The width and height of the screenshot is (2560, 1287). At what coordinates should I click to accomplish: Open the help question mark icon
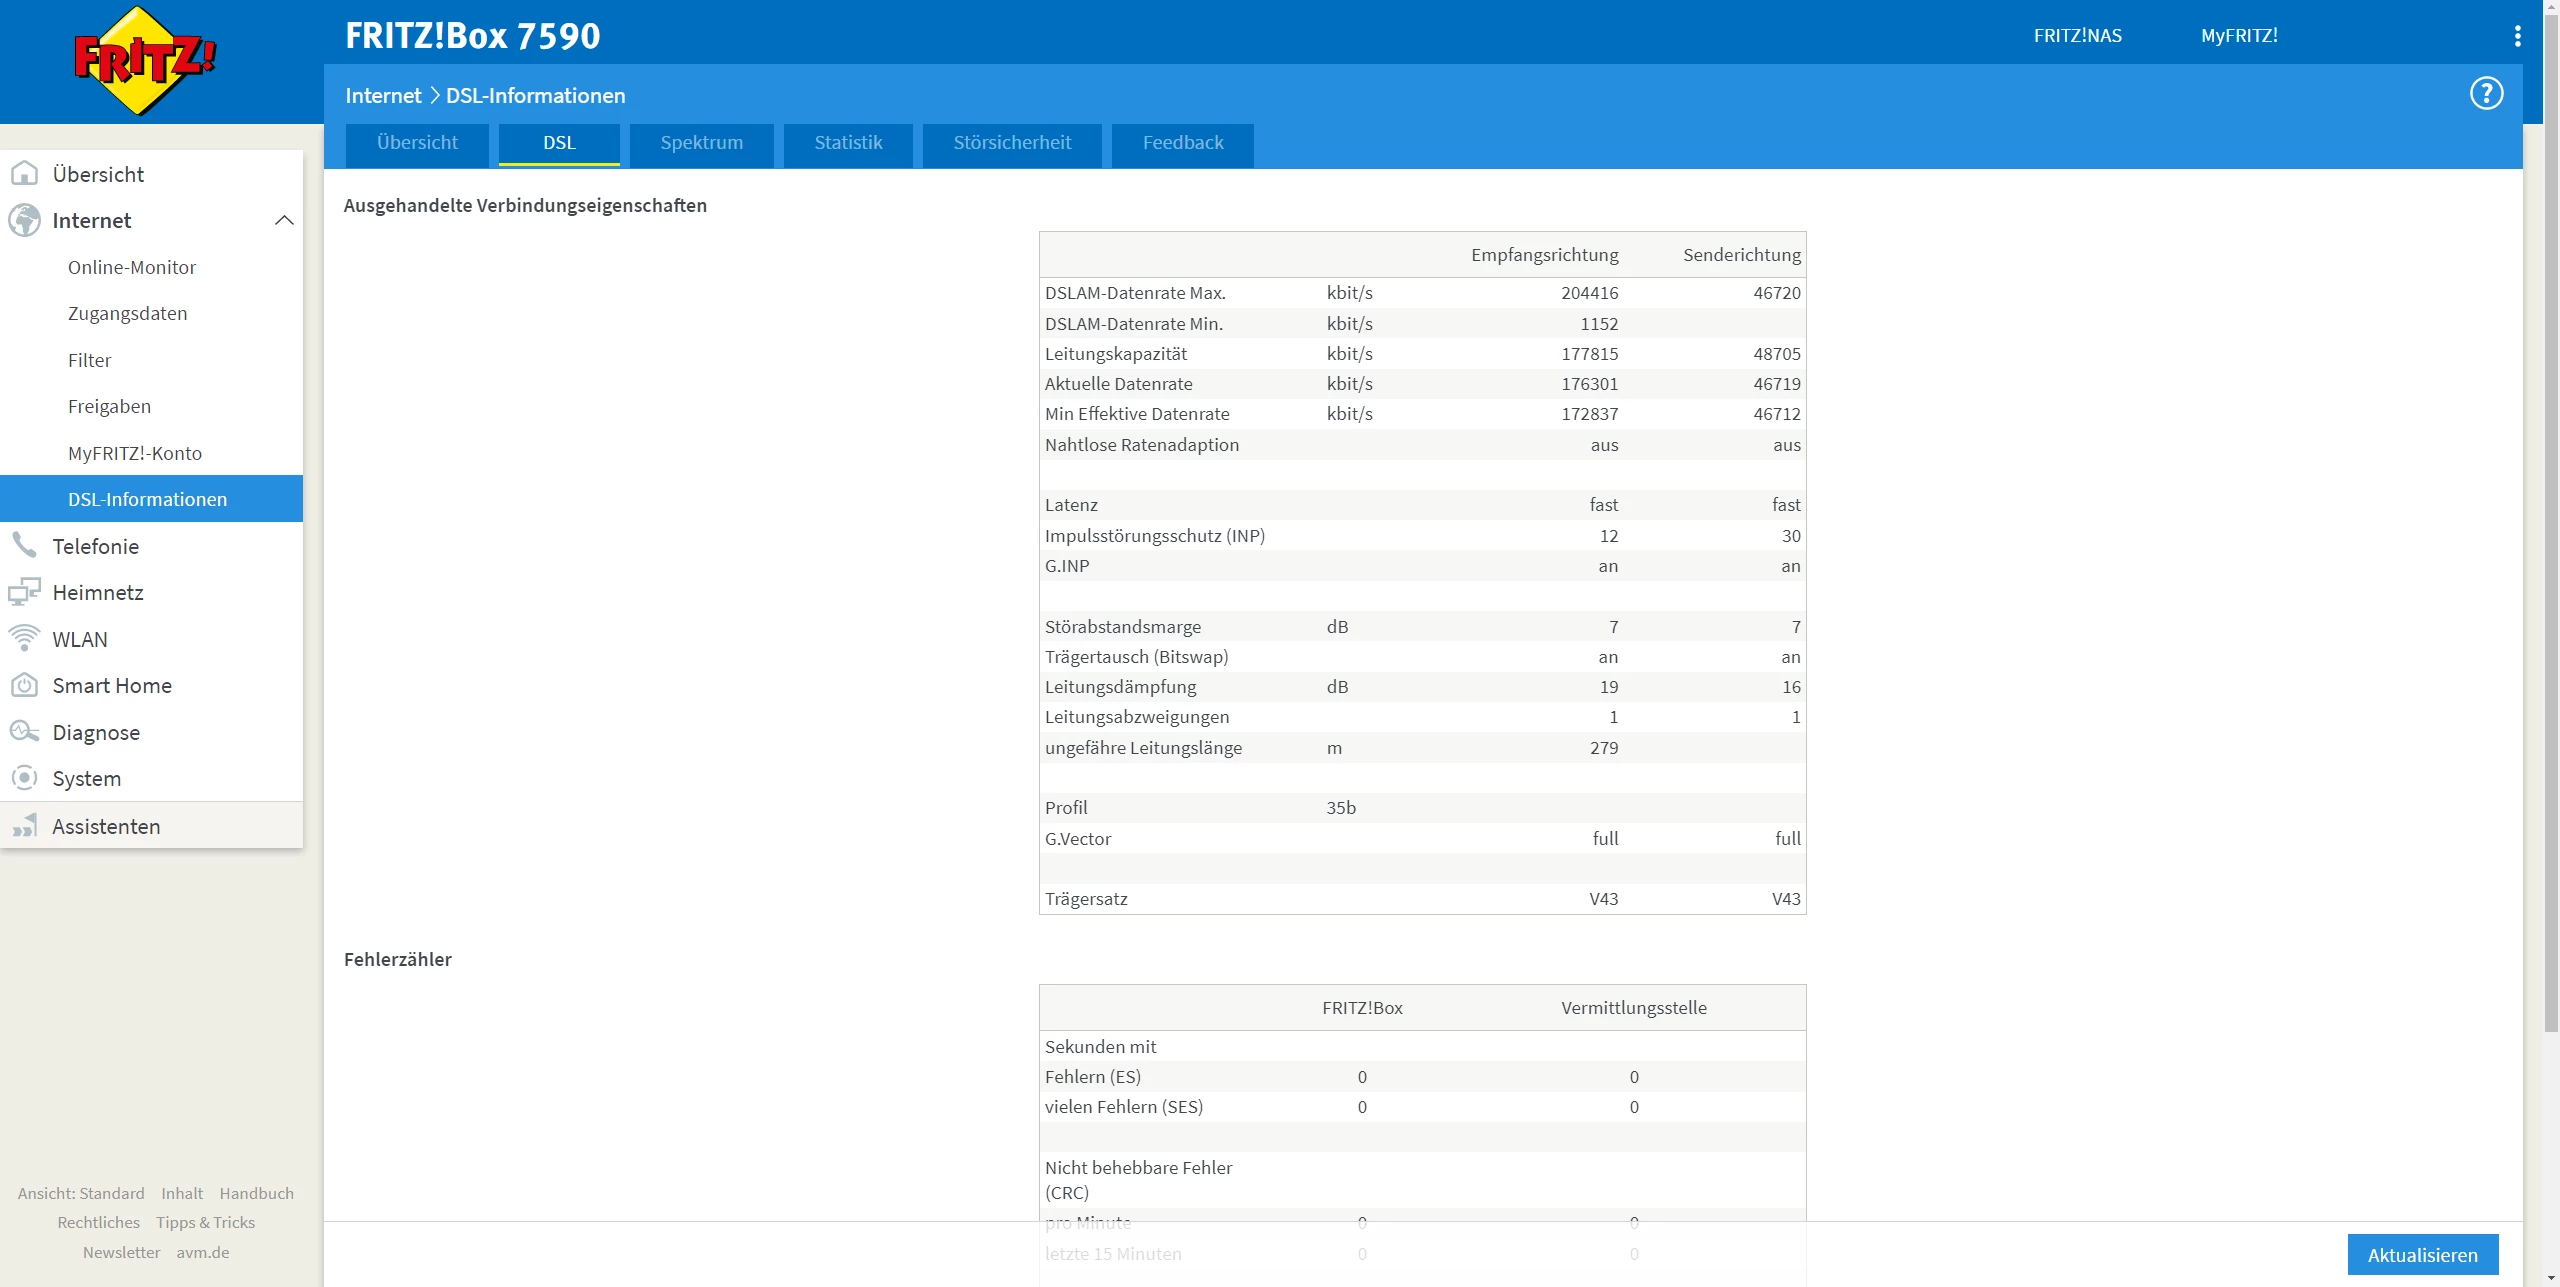click(2486, 94)
